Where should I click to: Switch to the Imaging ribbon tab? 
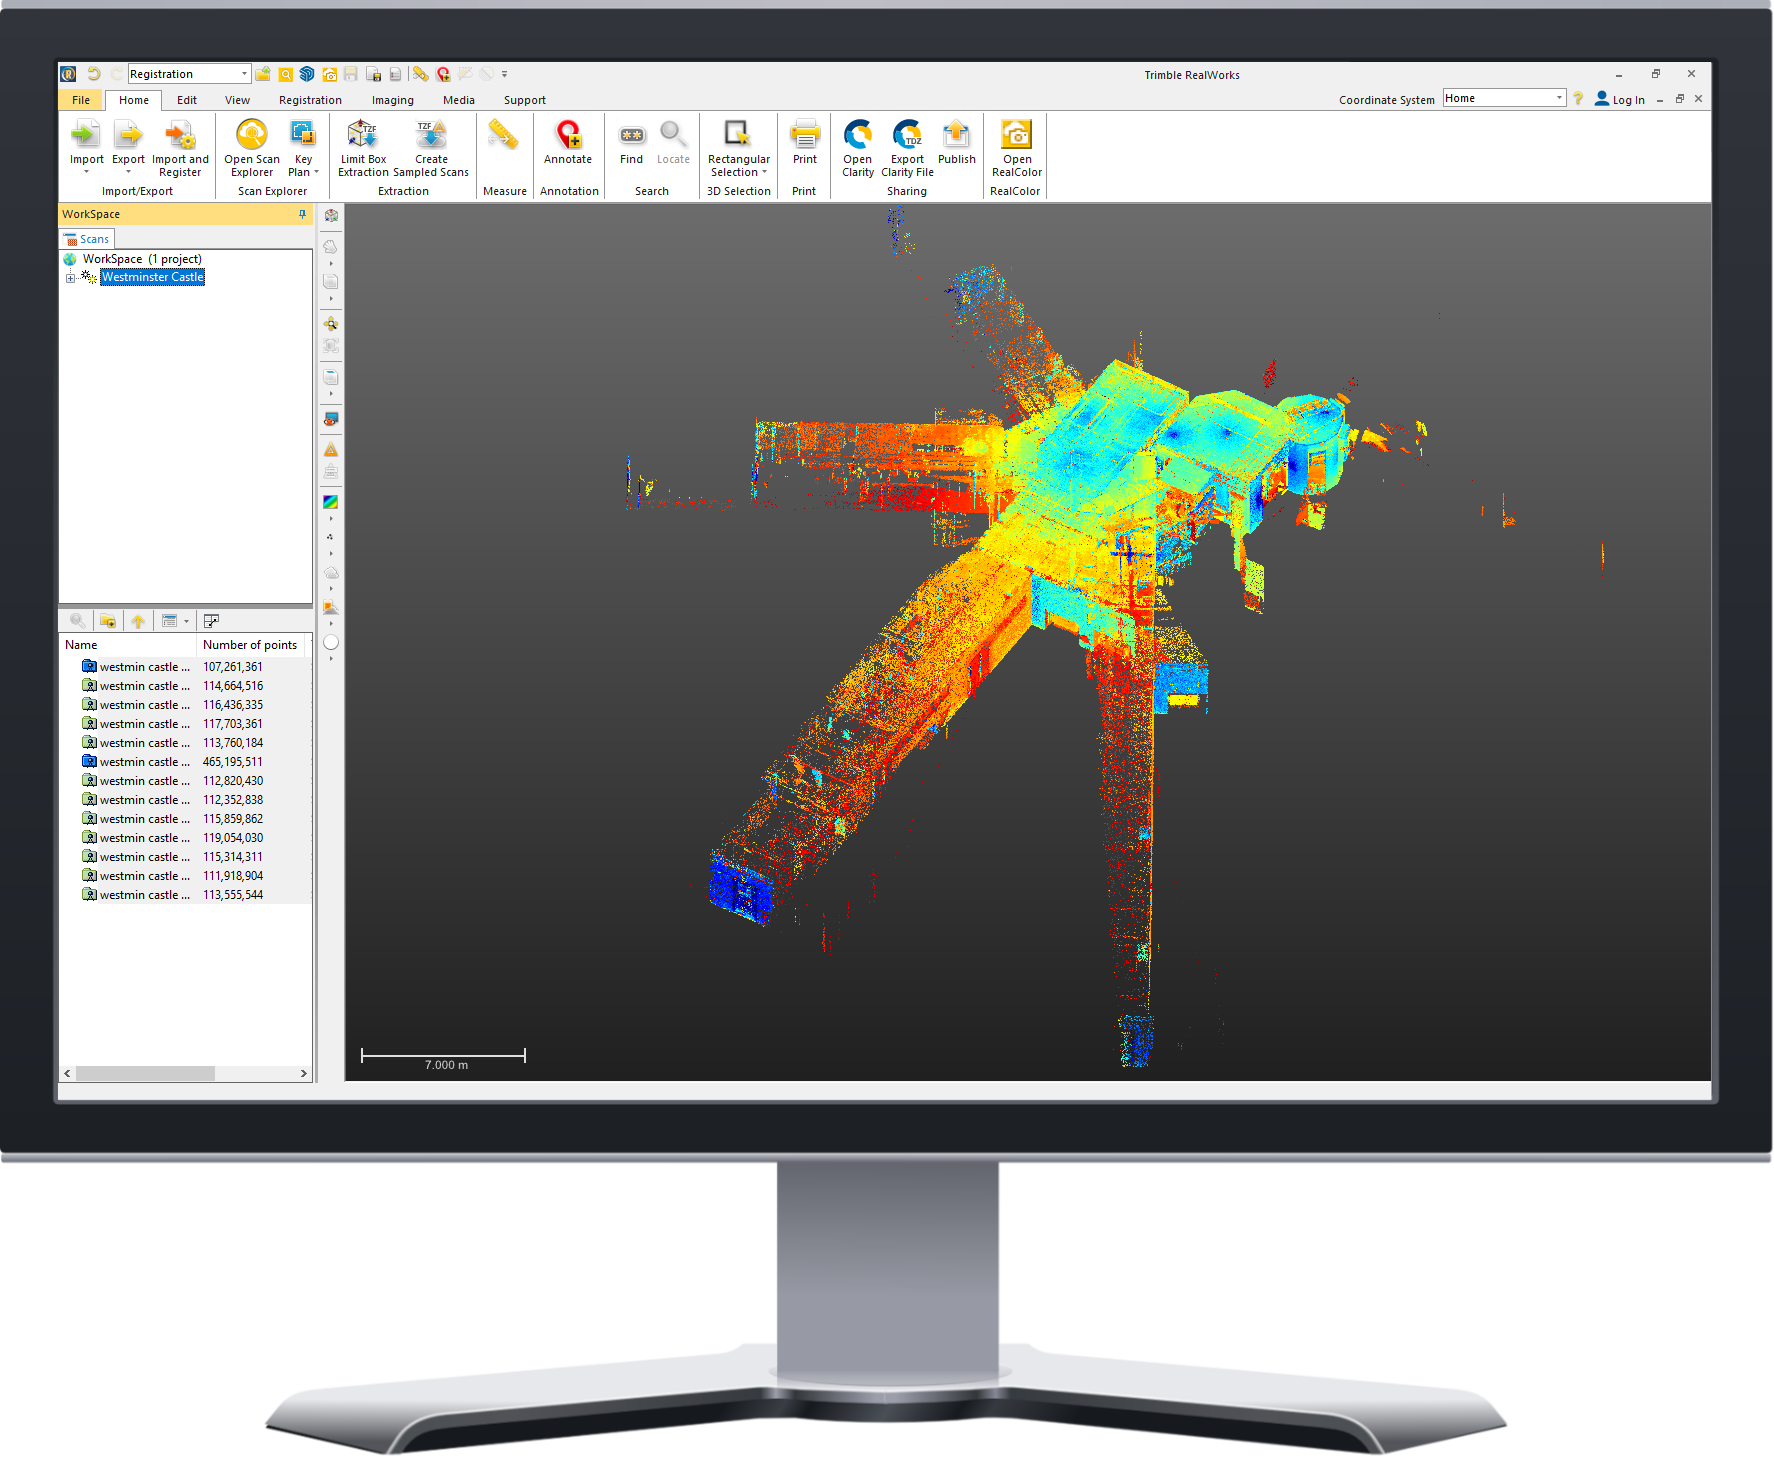point(392,100)
